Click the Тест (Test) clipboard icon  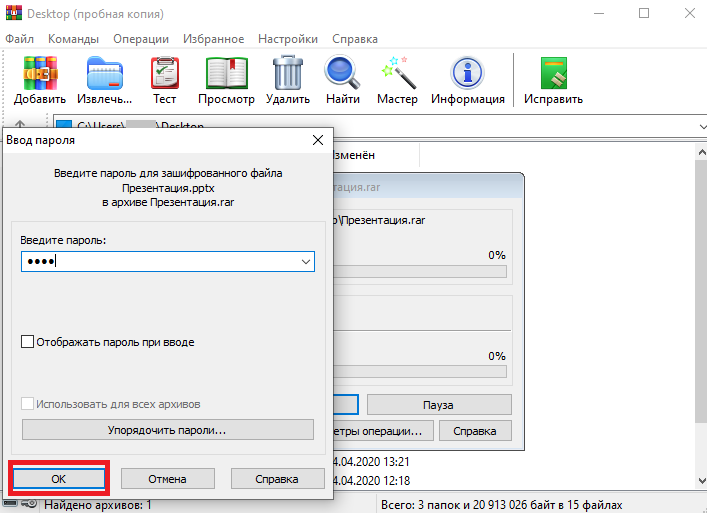pyautogui.click(x=165, y=74)
